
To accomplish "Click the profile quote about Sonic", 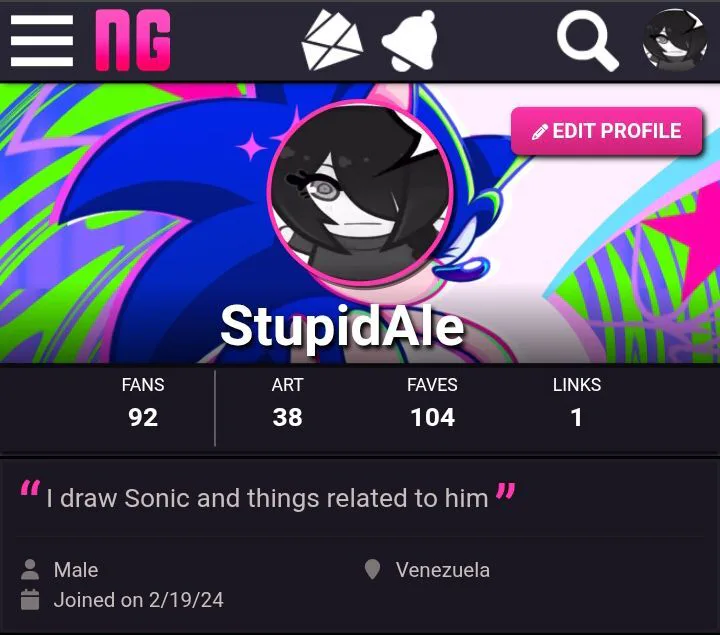I will point(268,498).
